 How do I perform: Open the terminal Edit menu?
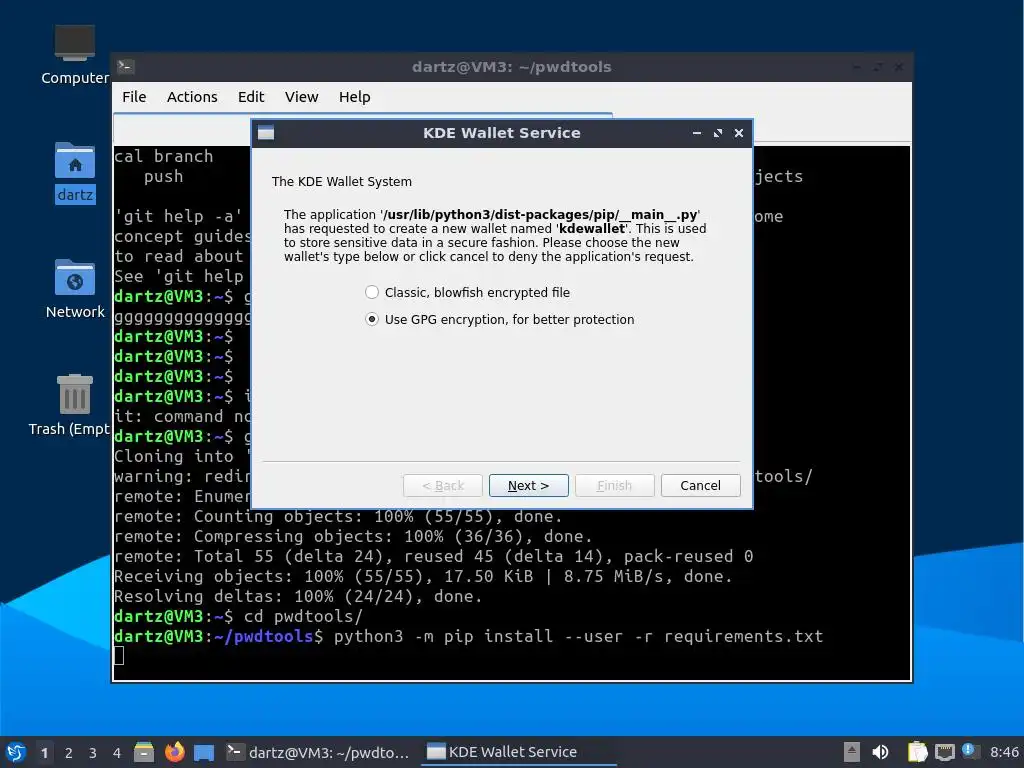[251, 97]
